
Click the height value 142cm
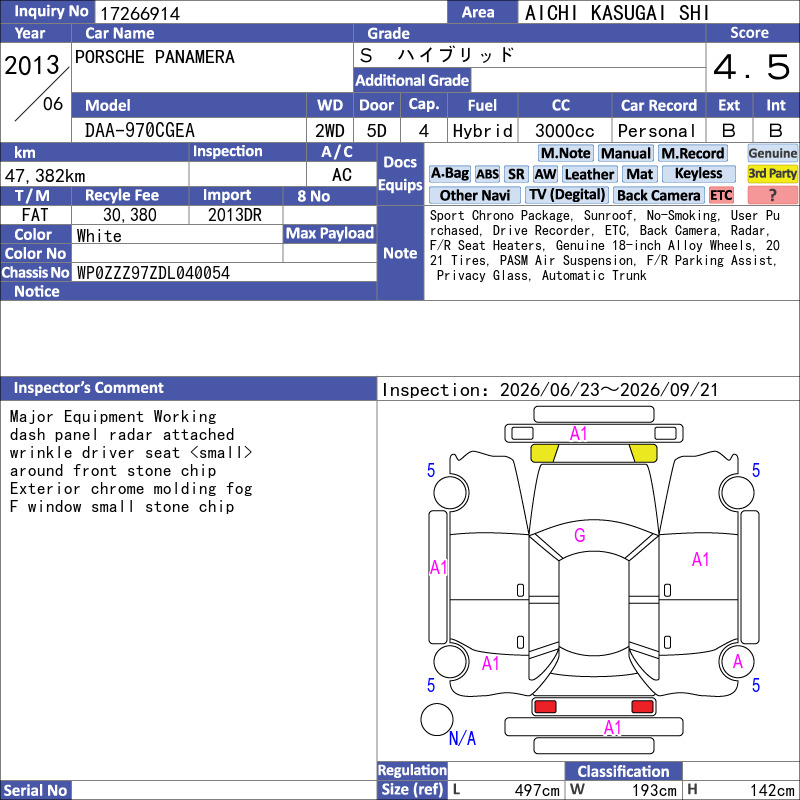pos(772,790)
